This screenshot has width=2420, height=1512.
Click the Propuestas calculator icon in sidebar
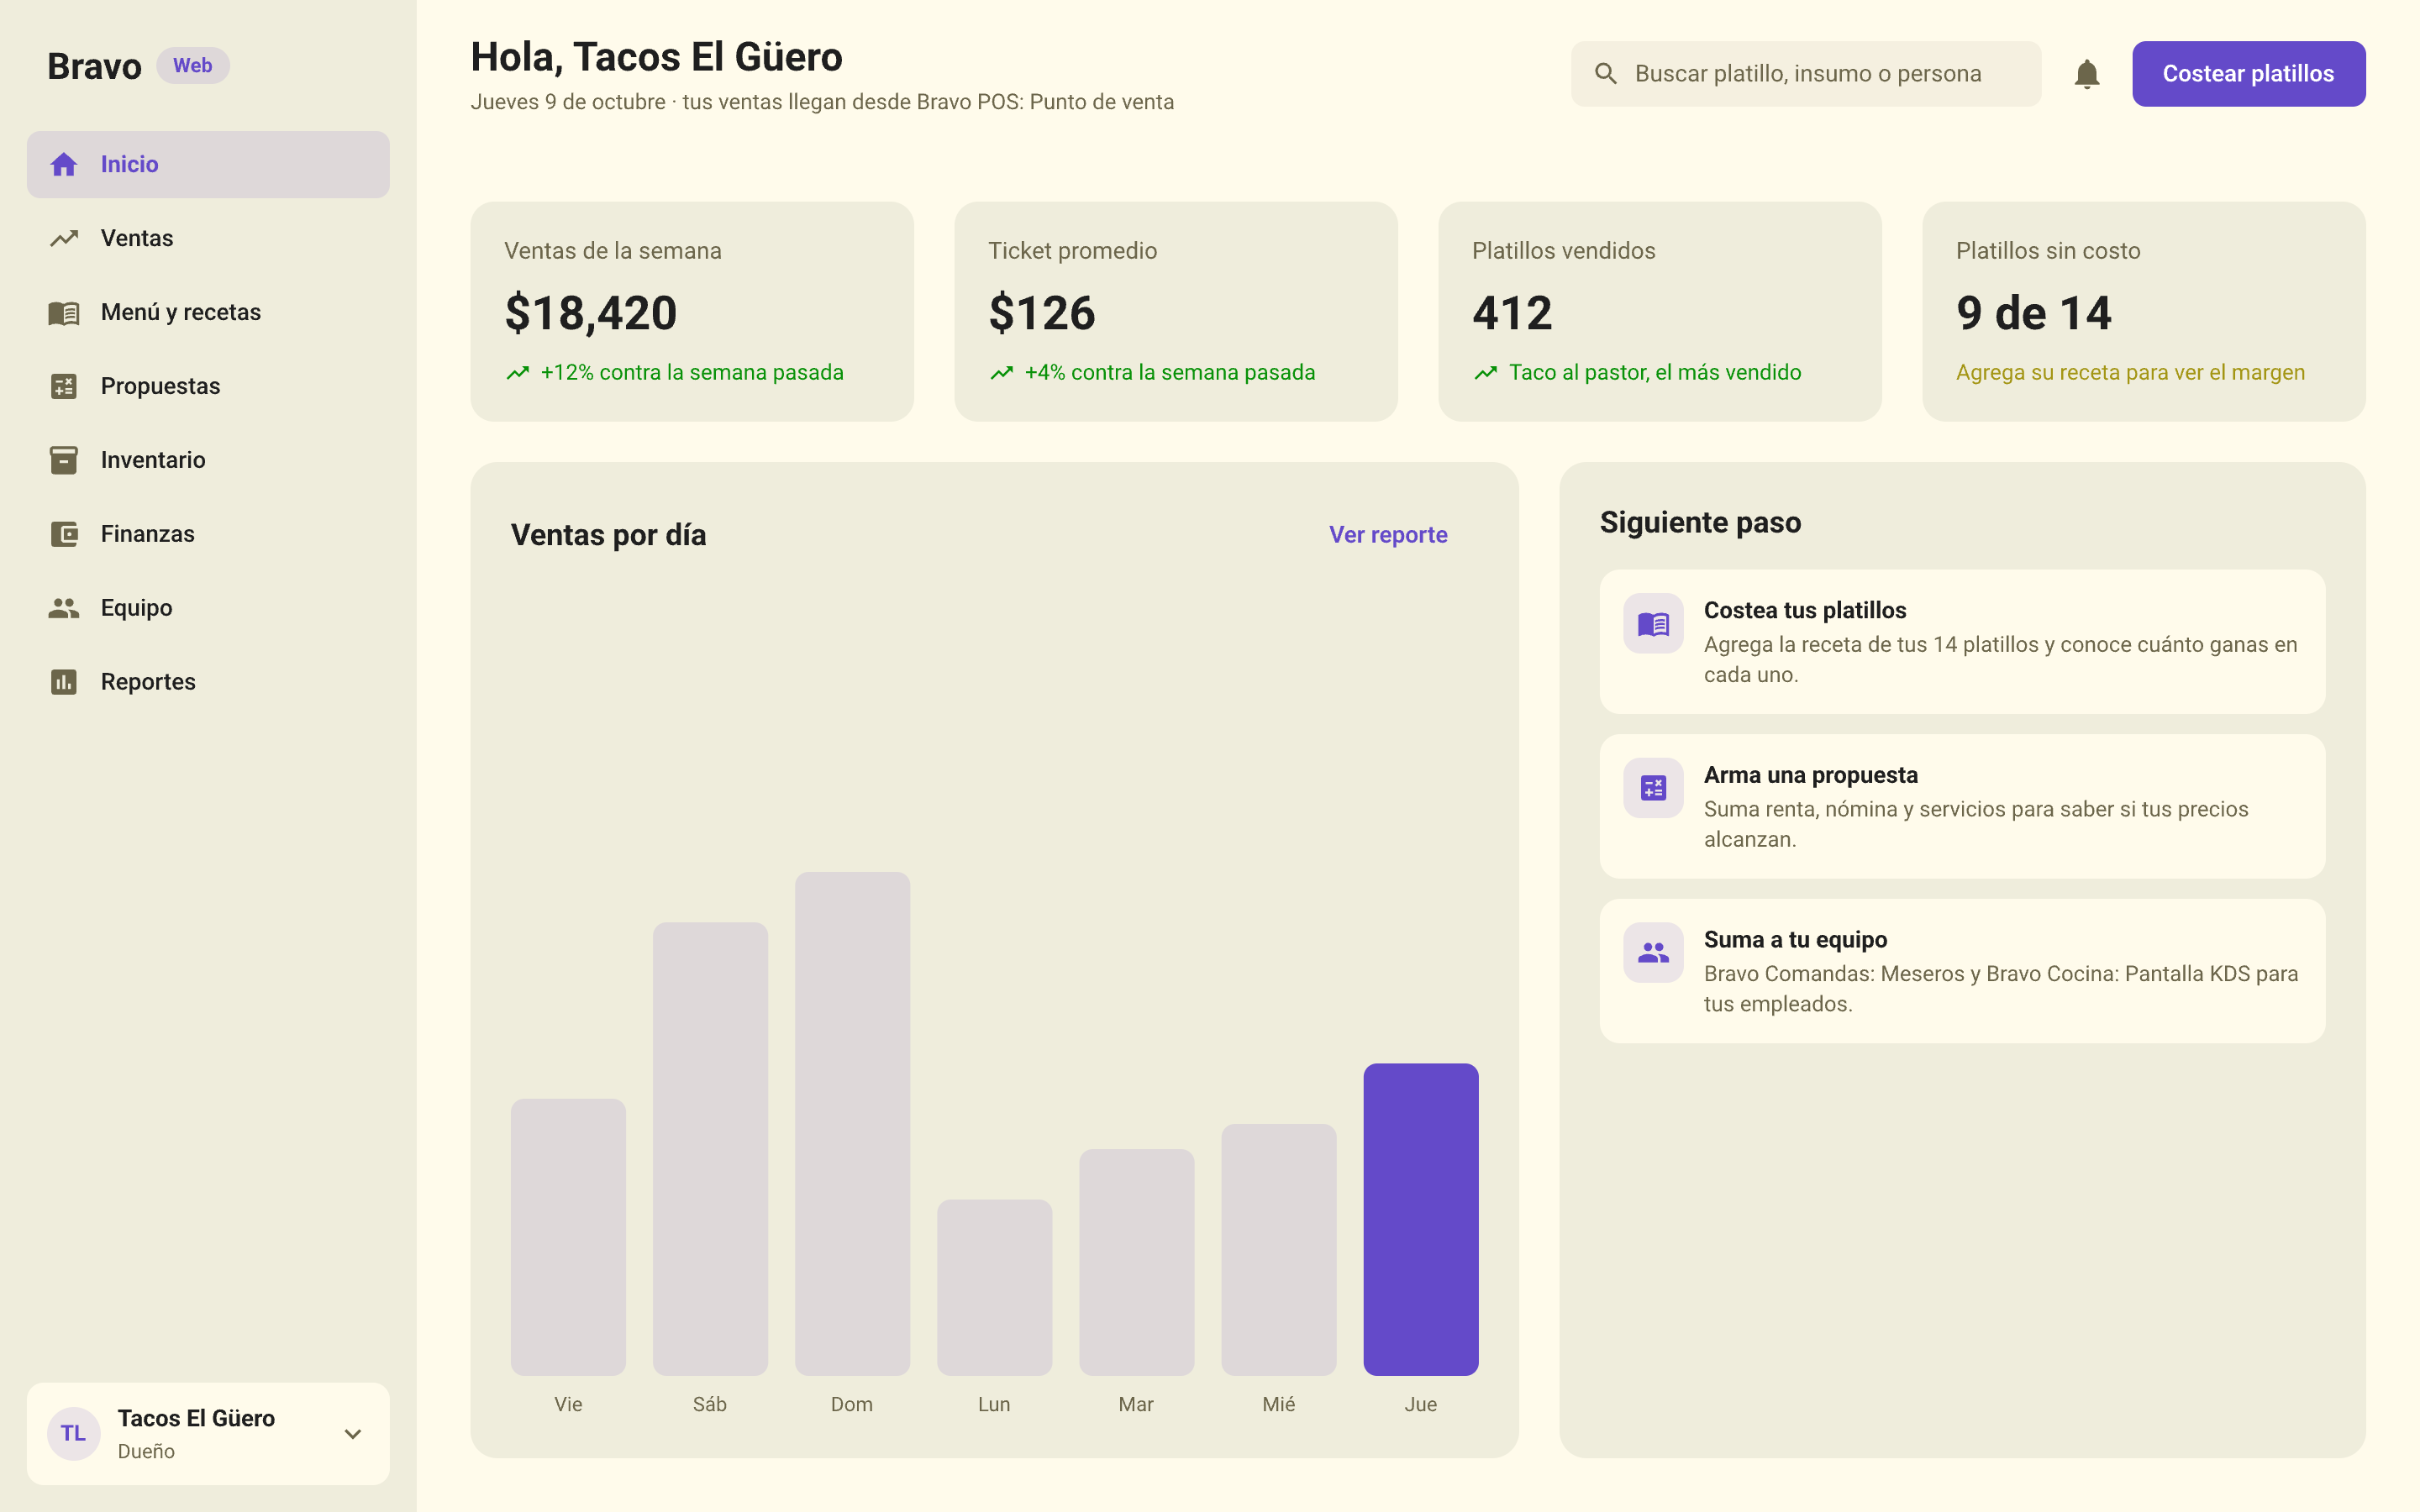pyautogui.click(x=64, y=386)
